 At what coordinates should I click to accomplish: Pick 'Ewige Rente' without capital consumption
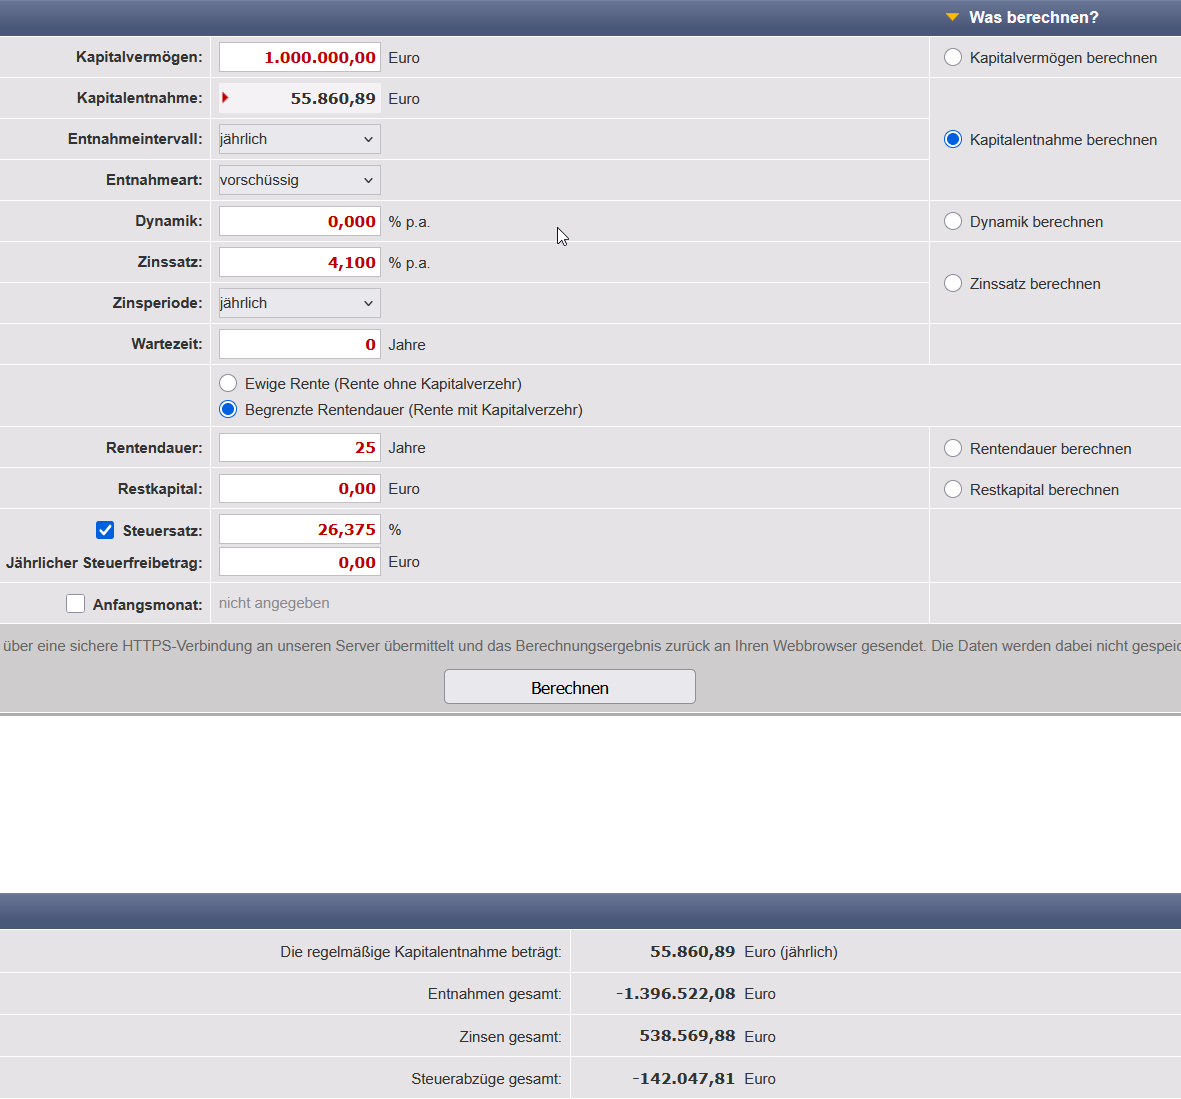(228, 383)
